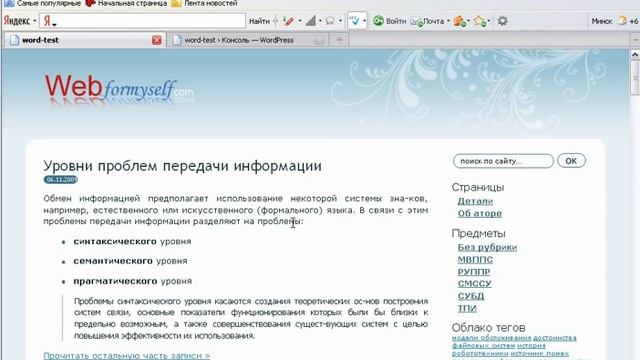Click the Страницы sidebar heading
This screenshot has height=360, width=640.
(x=478, y=187)
